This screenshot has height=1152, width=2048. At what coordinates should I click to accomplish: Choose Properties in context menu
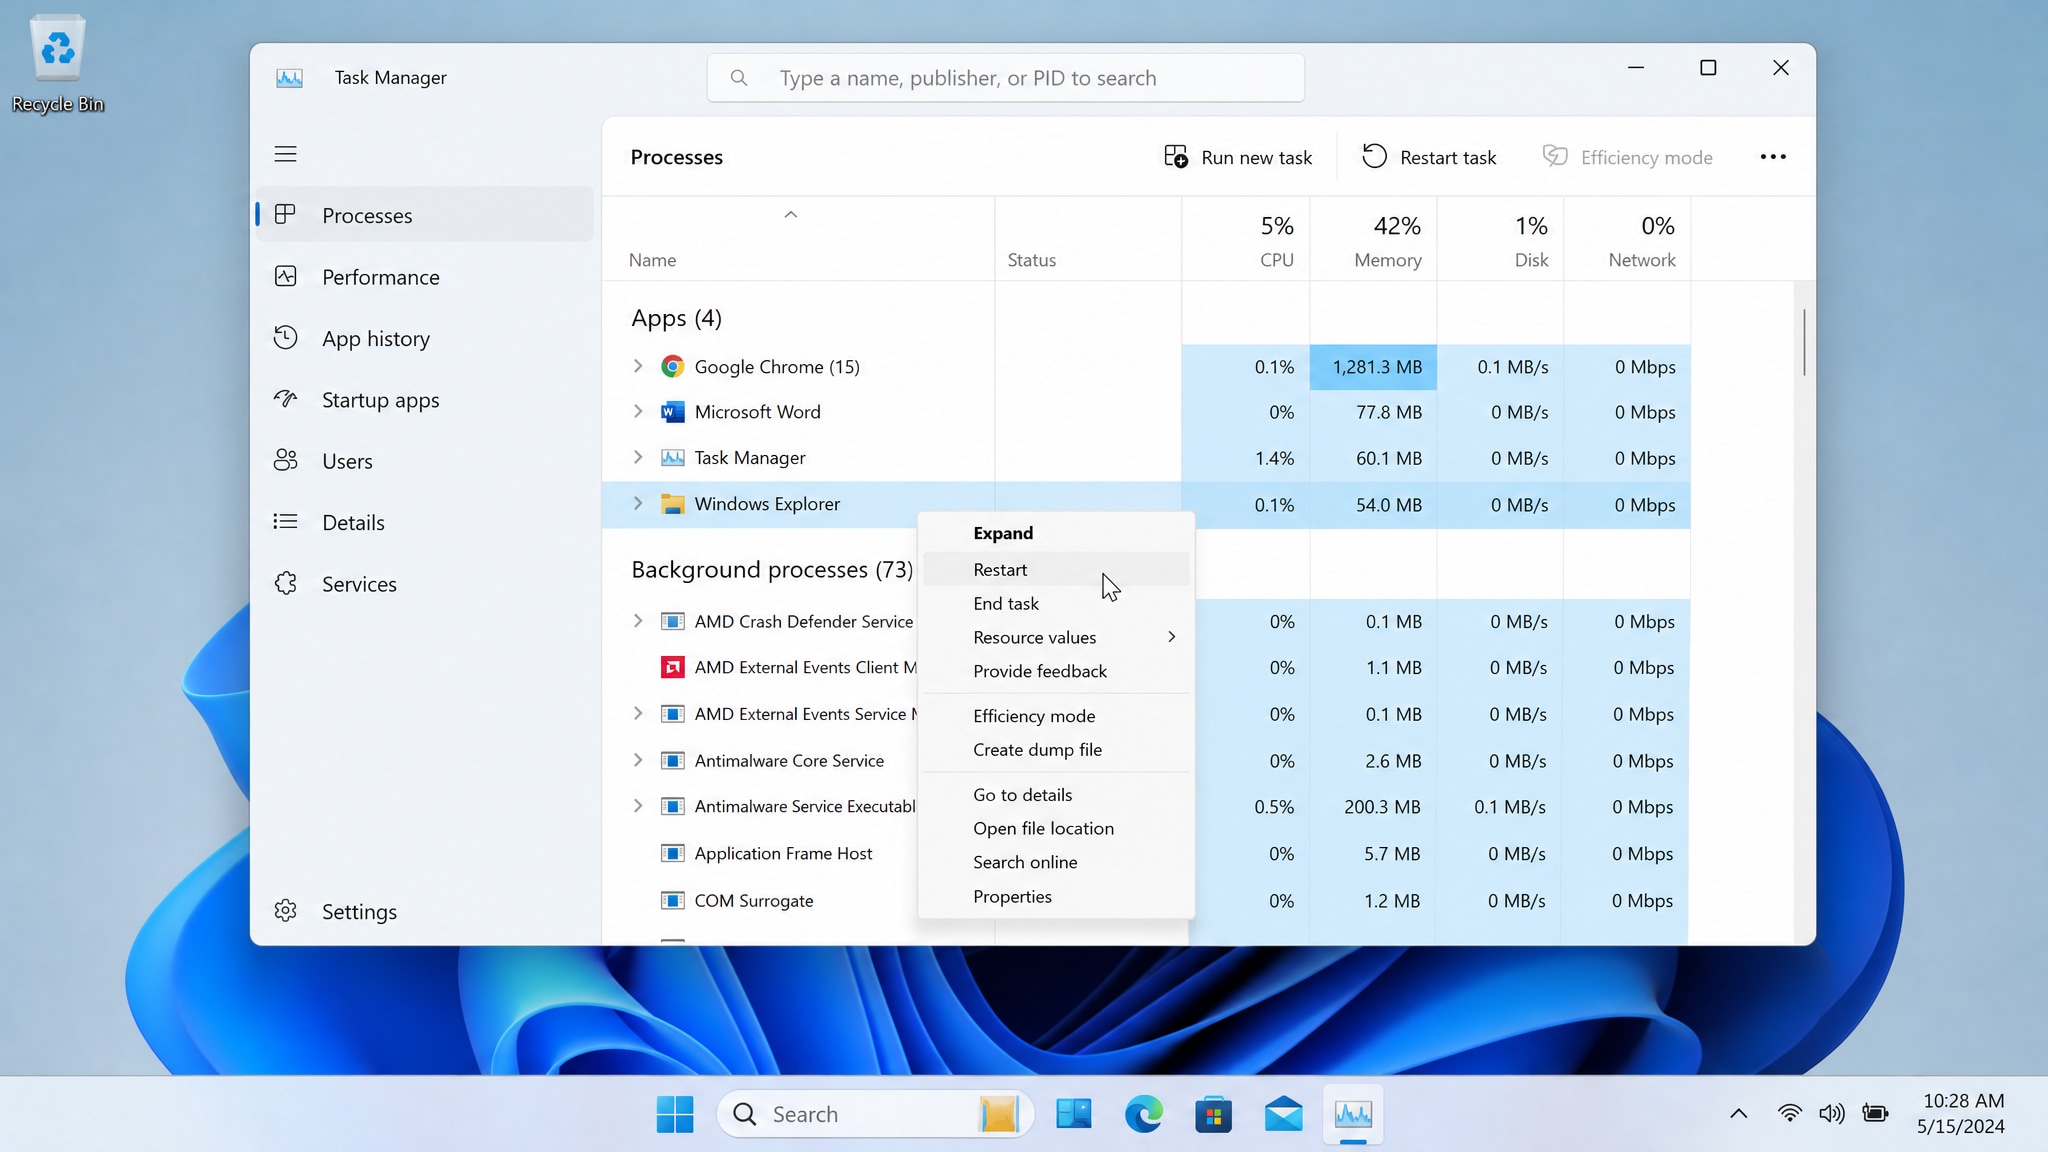pos(1056,896)
